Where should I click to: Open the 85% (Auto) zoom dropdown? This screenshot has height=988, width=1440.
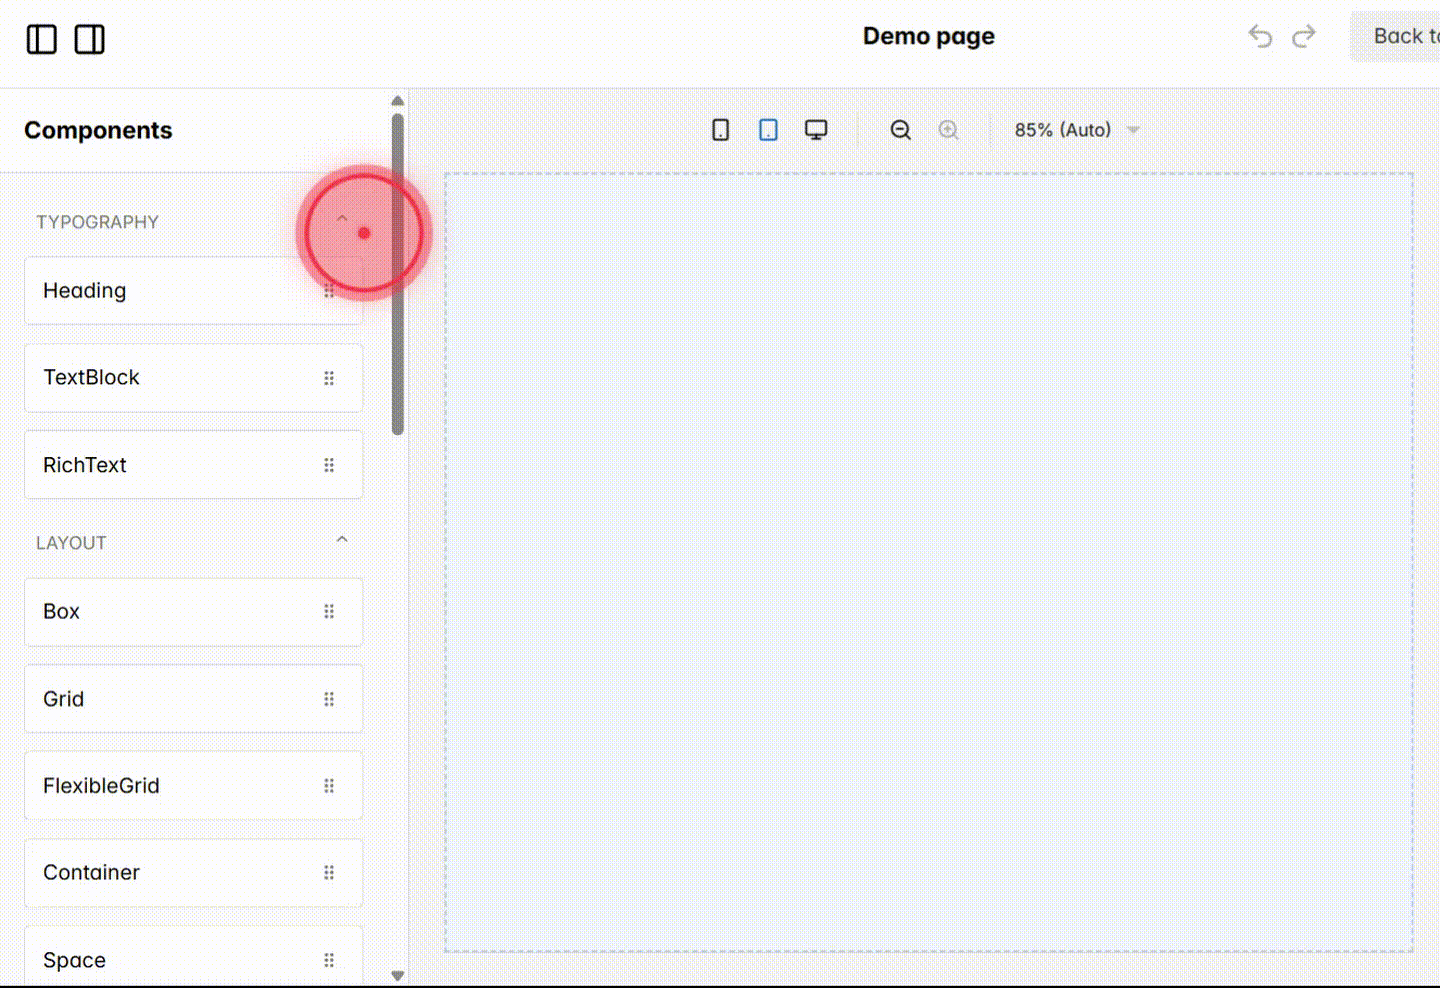click(x=1076, y=129)
